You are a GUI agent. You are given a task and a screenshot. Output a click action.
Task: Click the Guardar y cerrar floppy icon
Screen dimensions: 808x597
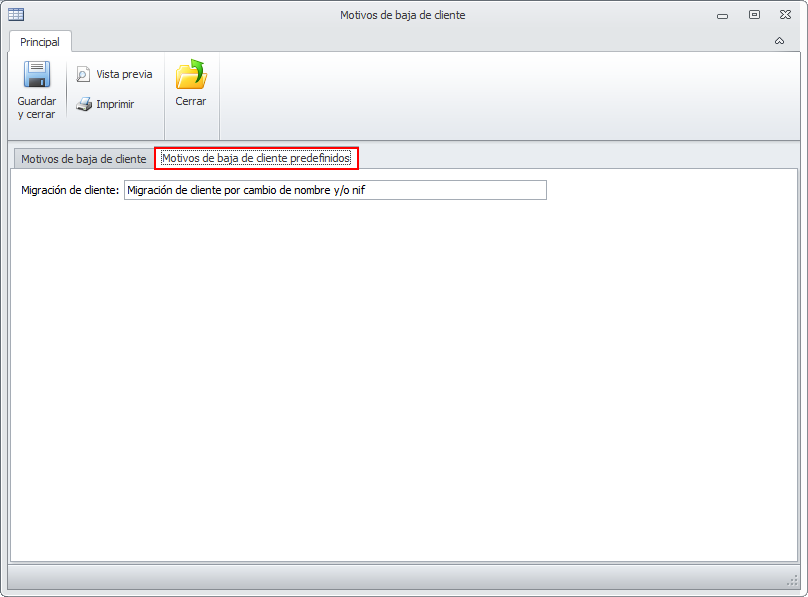point(37,74)
